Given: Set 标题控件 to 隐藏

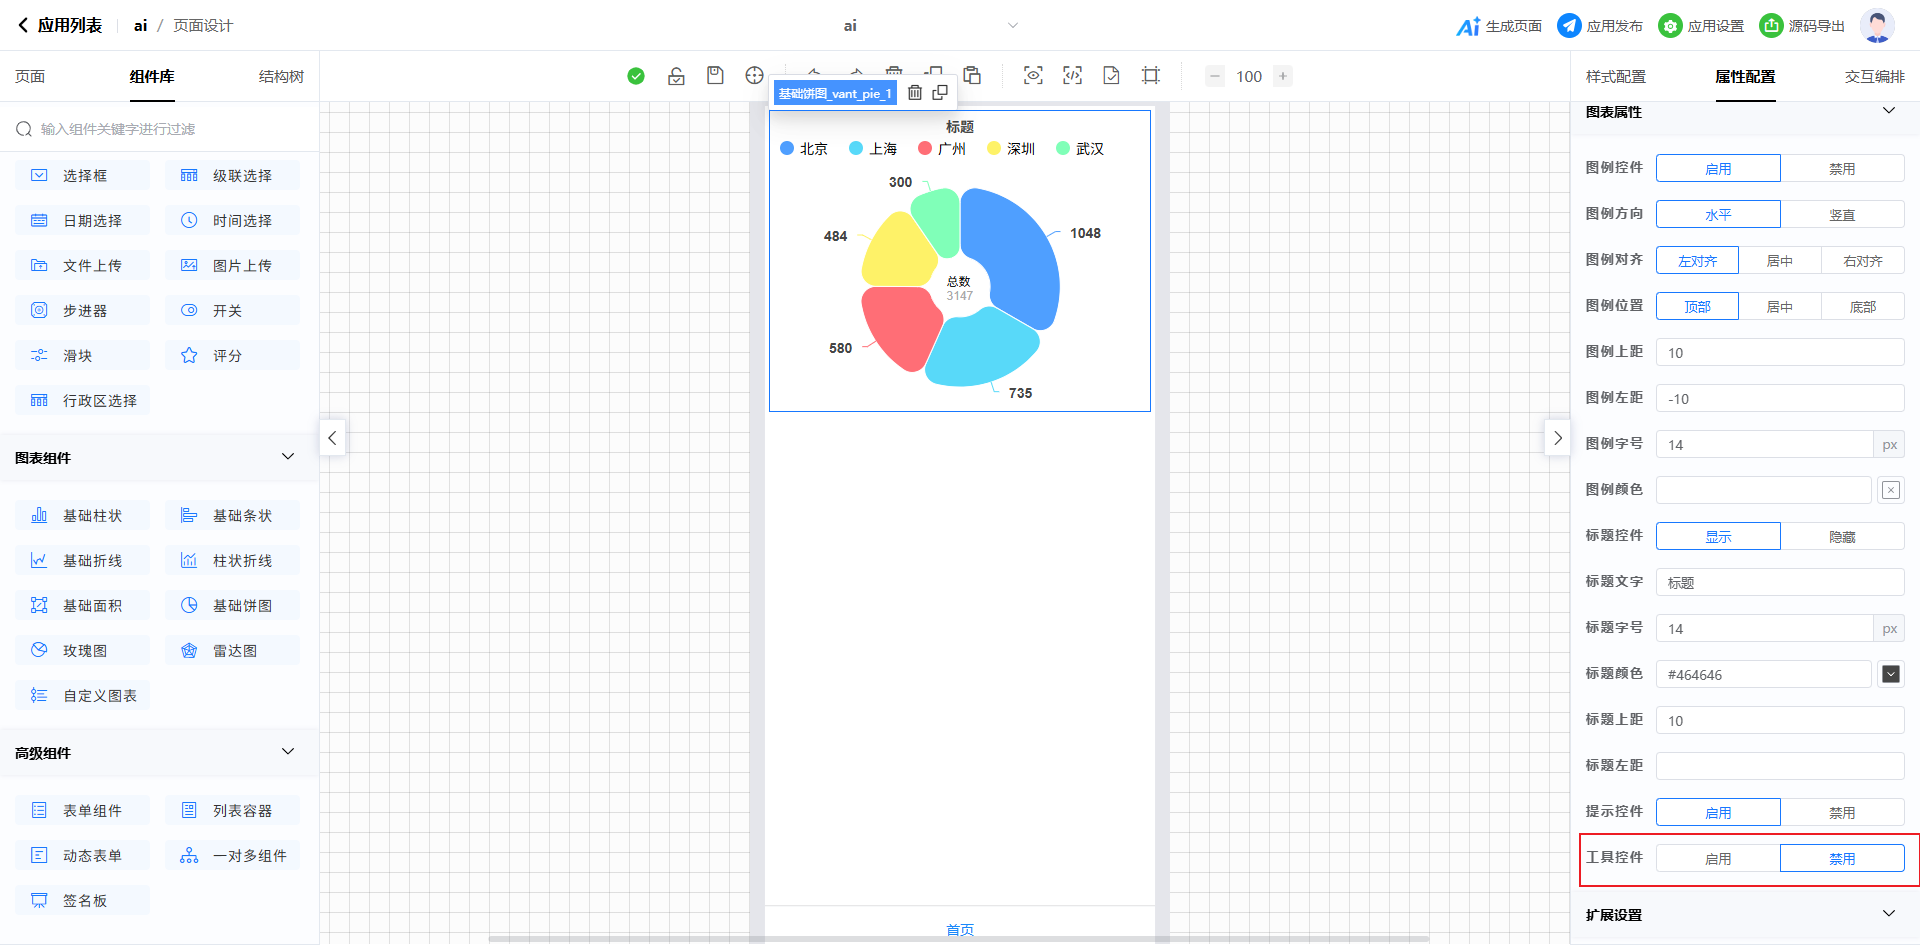Looking at the screenshot, I should [x=1842, y=537].
